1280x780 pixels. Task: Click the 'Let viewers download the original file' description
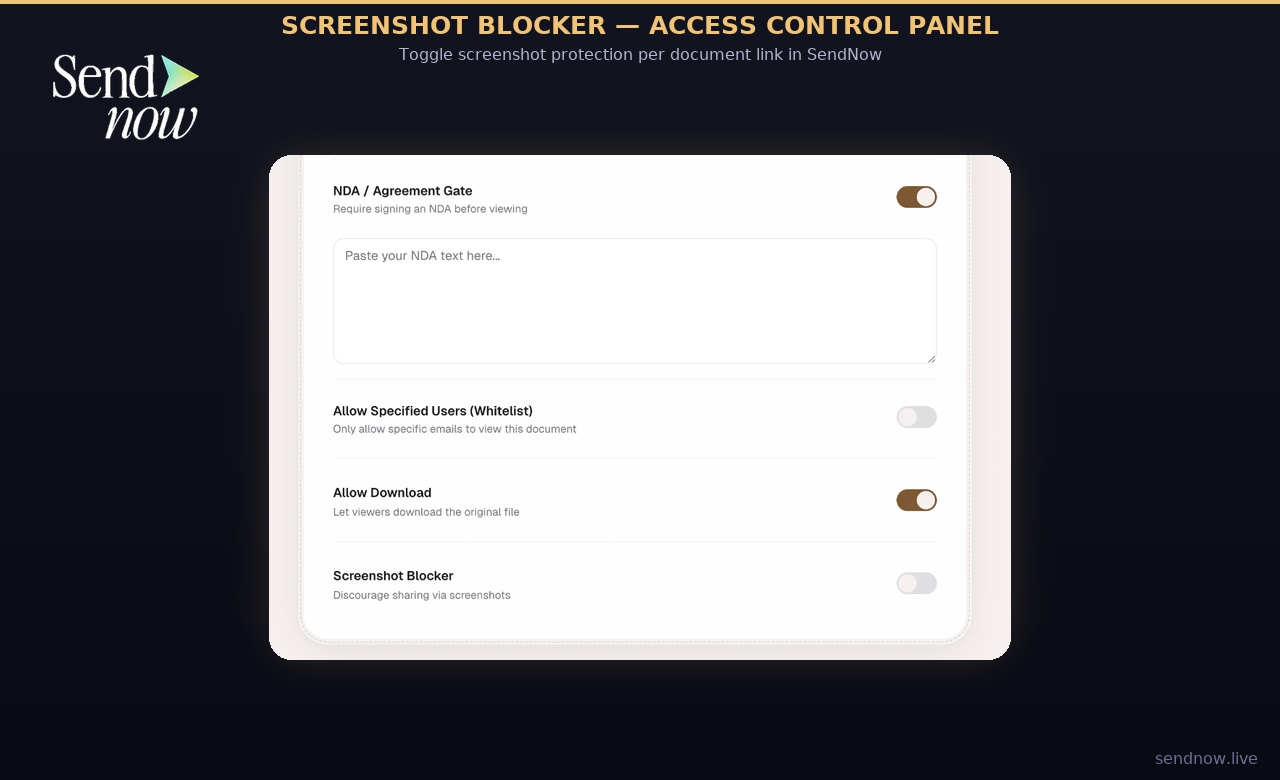pos(426,512)
